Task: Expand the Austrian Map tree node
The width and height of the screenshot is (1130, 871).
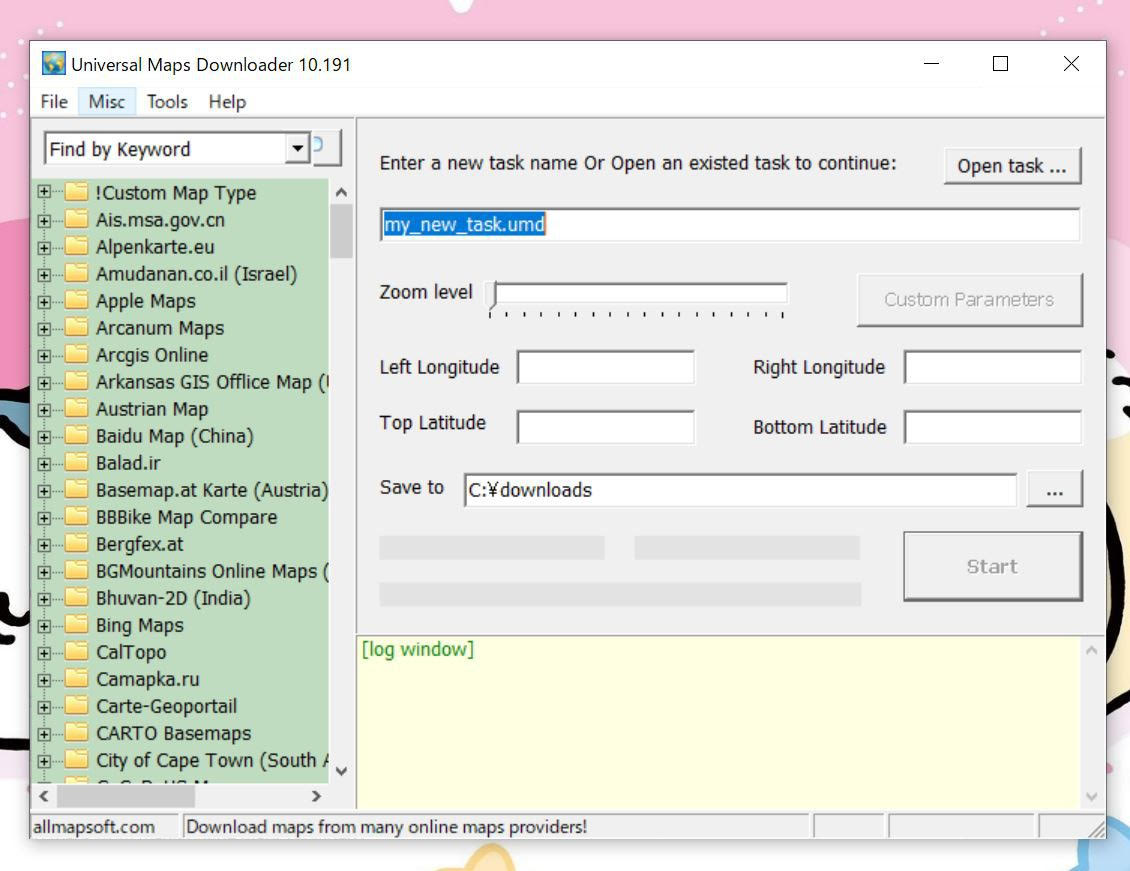Action: (44, 409)
